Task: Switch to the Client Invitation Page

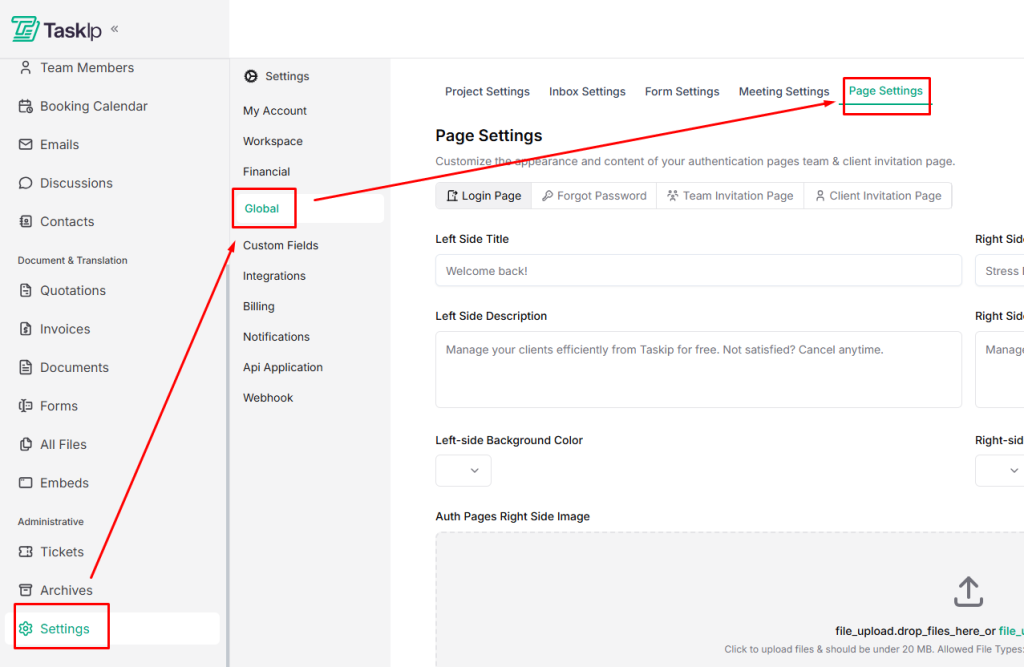Action: 877,195
